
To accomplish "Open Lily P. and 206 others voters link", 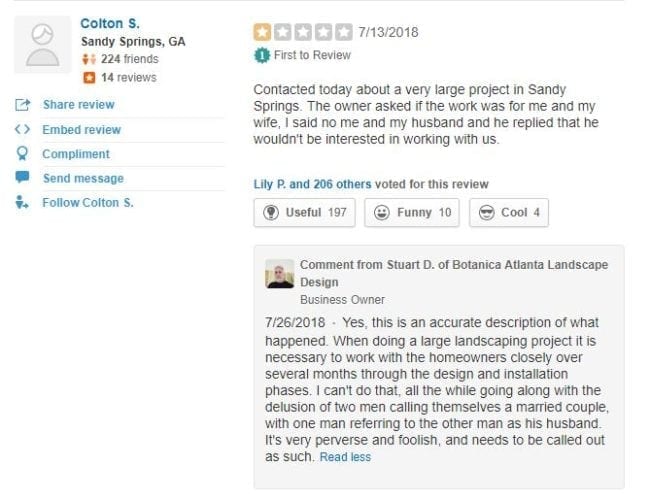I will [312, 184].
